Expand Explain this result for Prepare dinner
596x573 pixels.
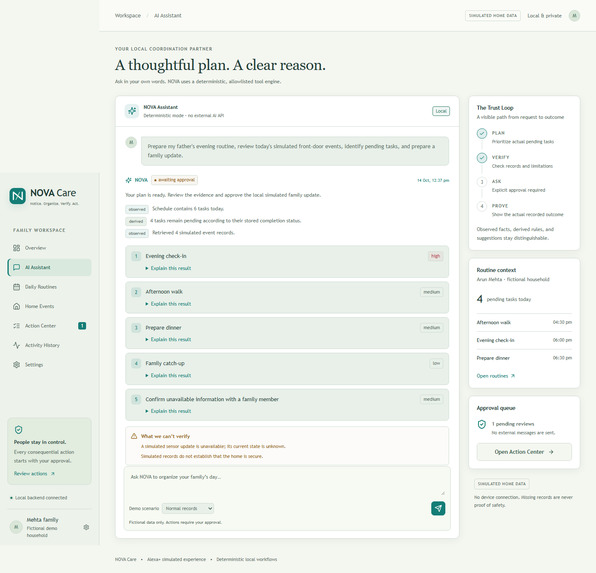tap(168, 340)
